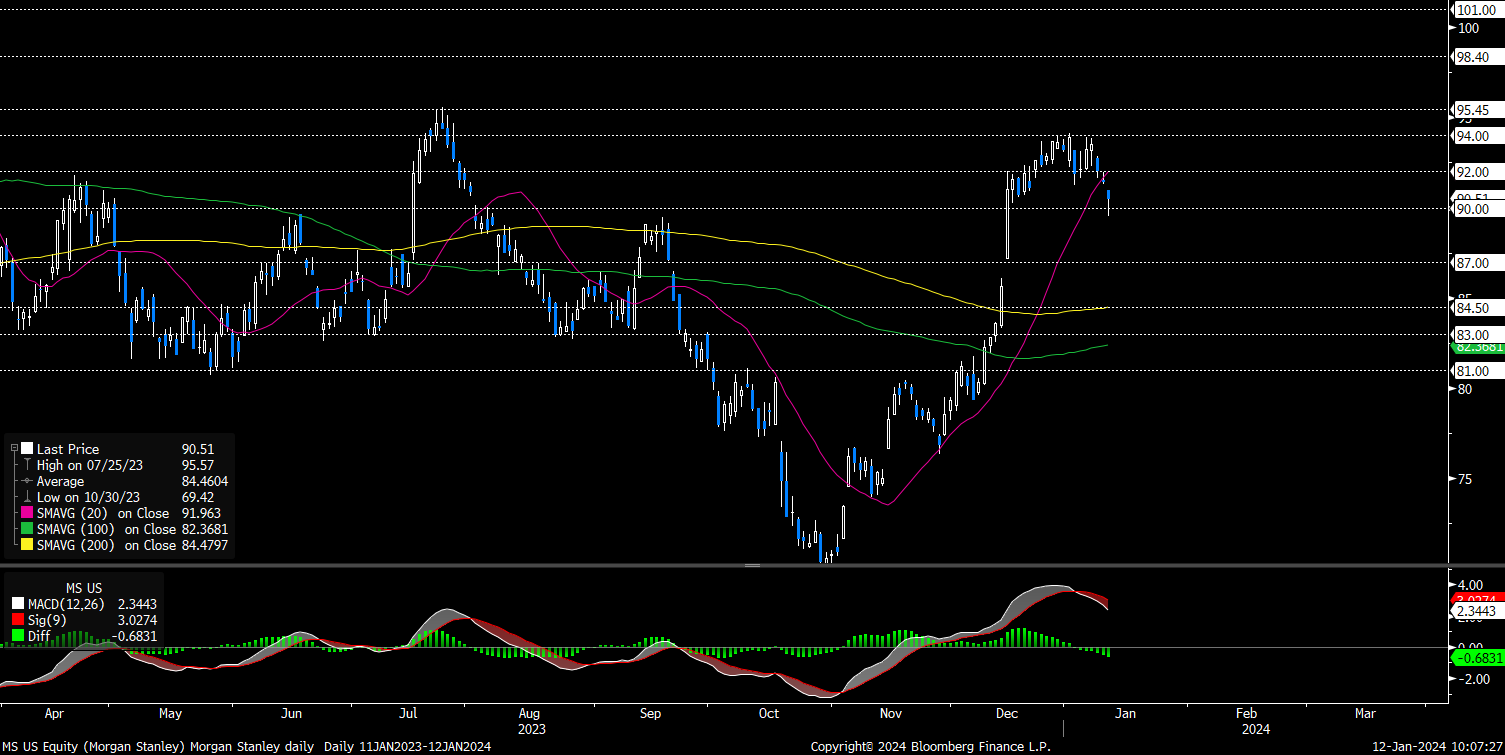Click the 'Sig(9)' legend label
Viewport: 1505px width, 755px height.
[x=47, y=620]
